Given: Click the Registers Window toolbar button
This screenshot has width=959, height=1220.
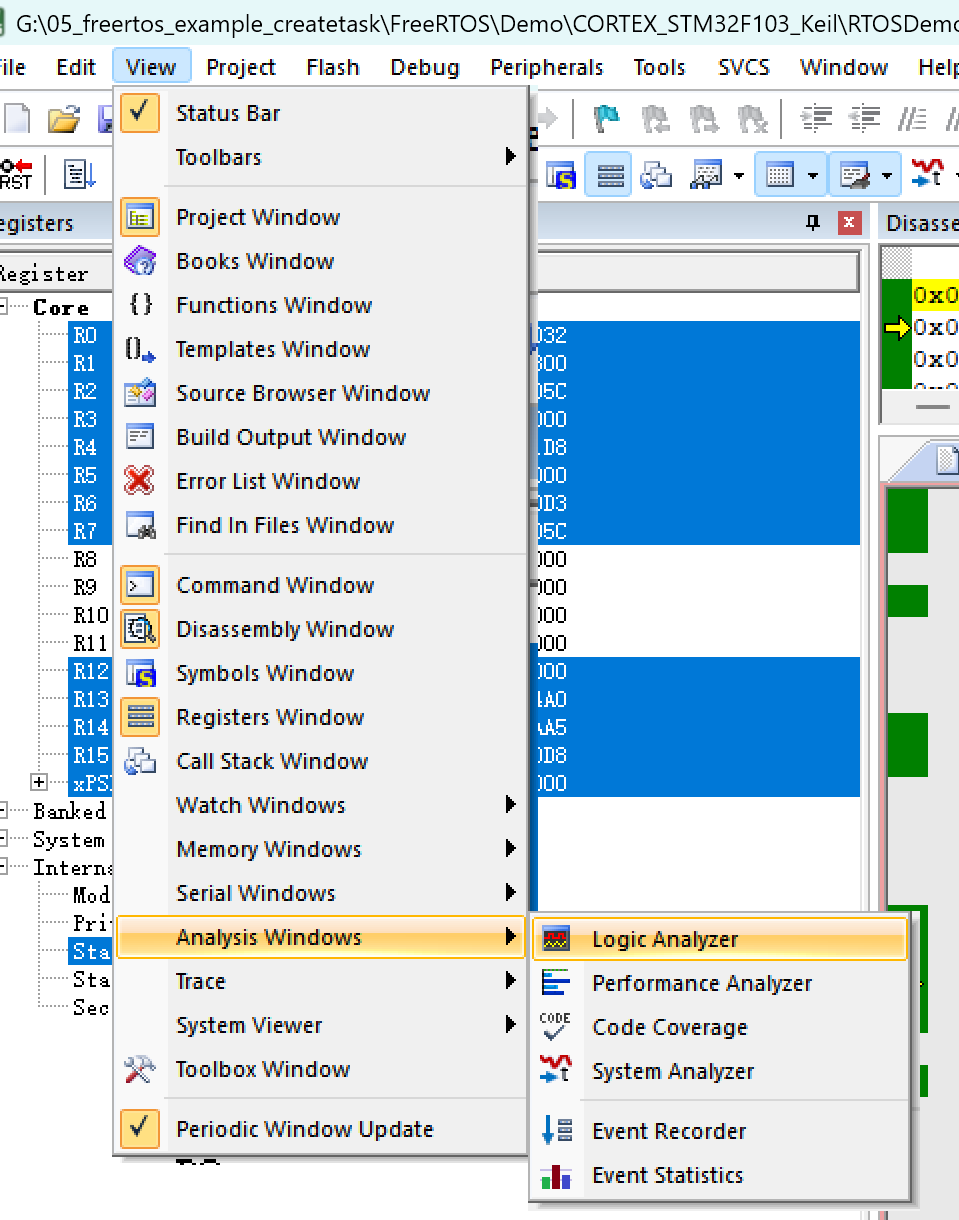Looking at the screenshot, I should click(608, 175).
